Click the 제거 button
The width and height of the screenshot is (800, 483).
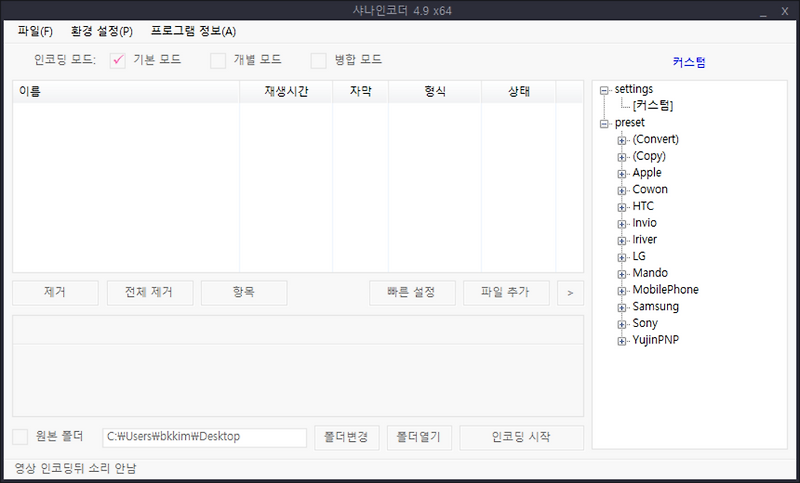coord(55,293)
